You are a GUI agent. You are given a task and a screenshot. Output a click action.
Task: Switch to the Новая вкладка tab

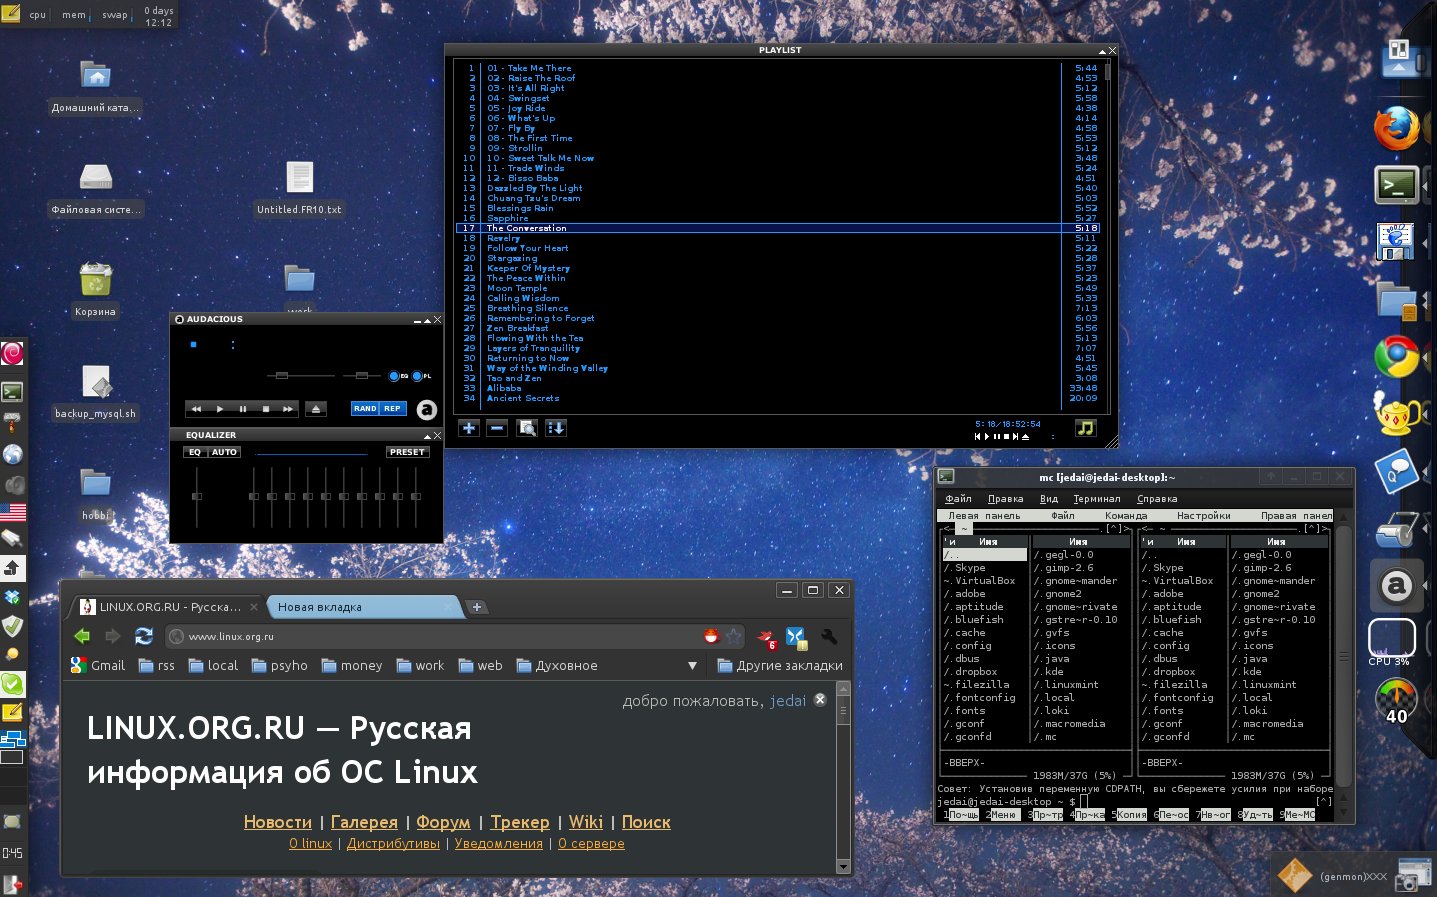[x=320, y=607]
